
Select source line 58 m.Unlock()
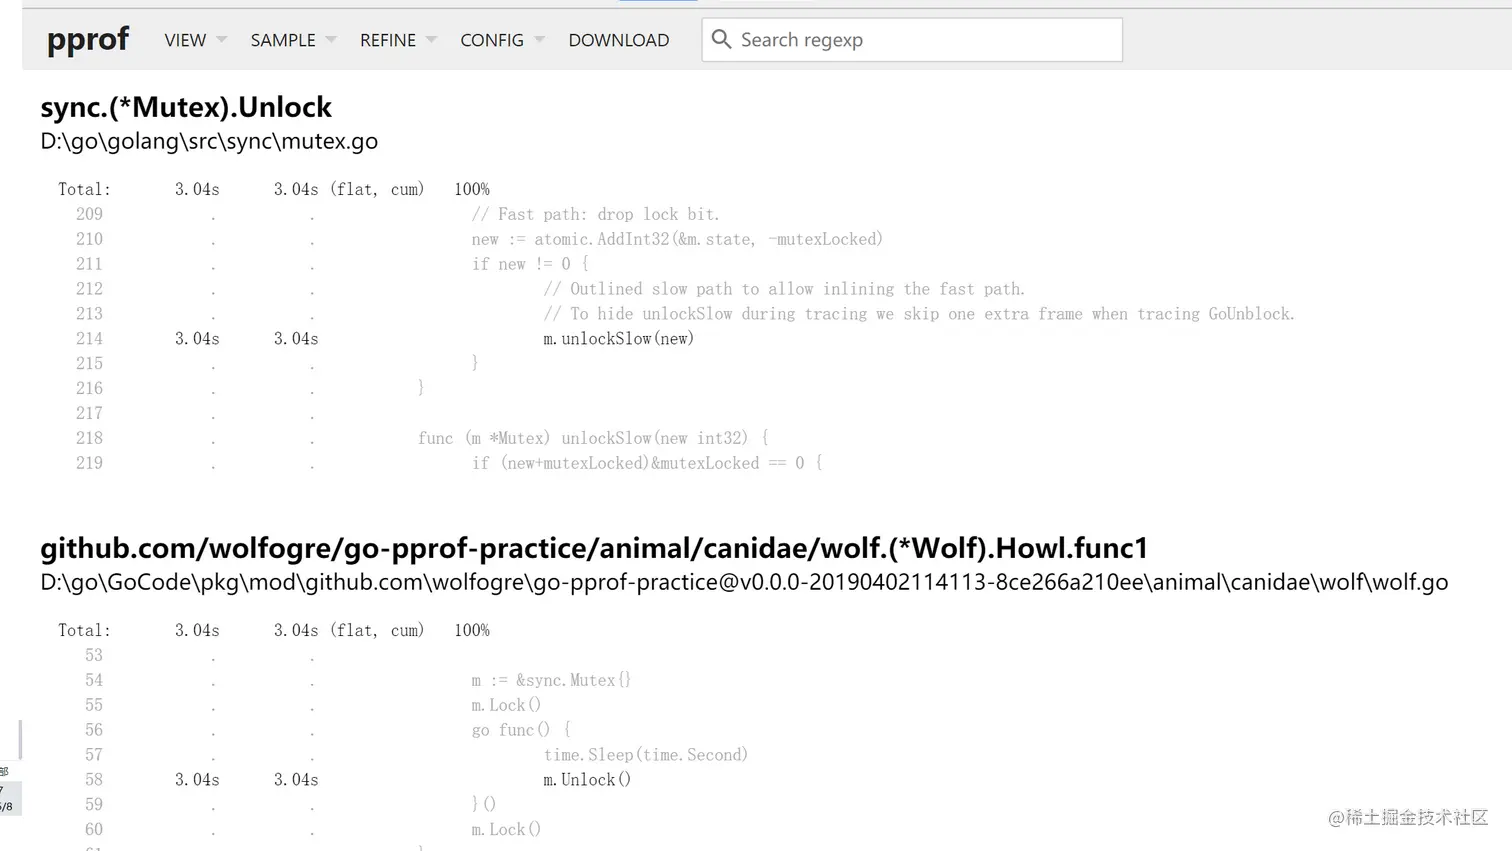(x=587, y=780)
